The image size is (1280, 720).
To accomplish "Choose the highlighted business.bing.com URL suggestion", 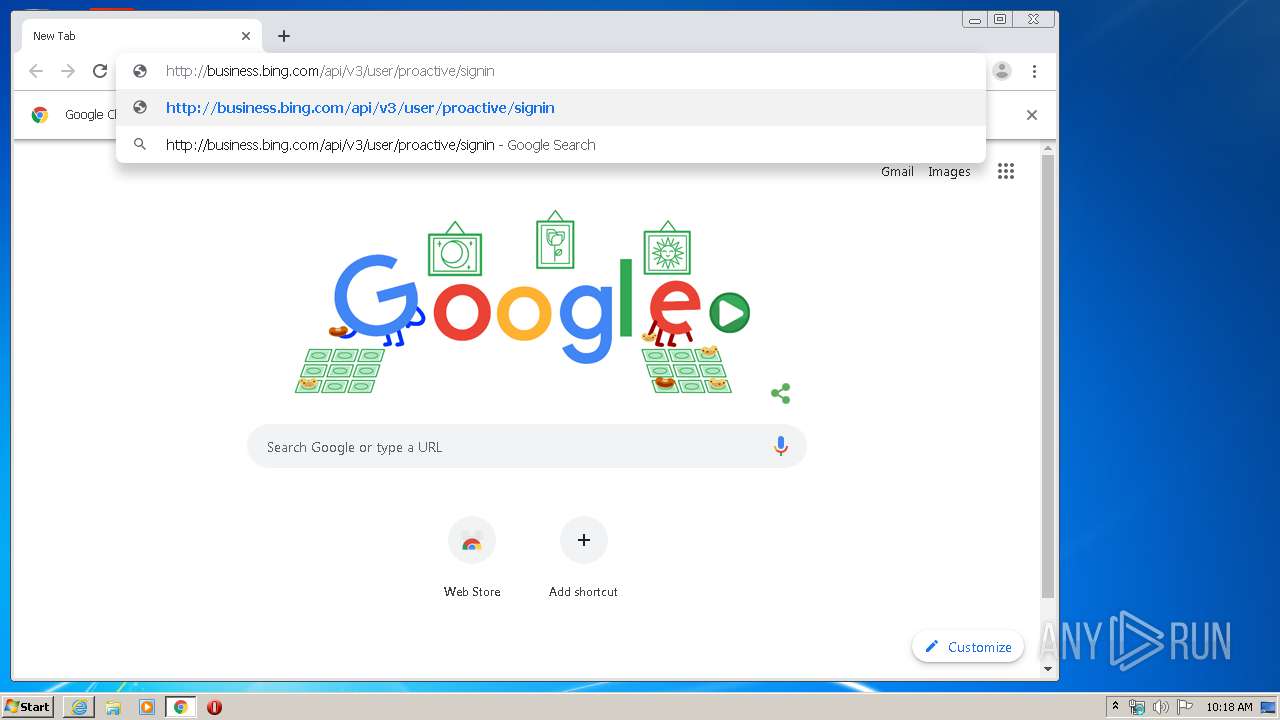I will pos(551,108).
